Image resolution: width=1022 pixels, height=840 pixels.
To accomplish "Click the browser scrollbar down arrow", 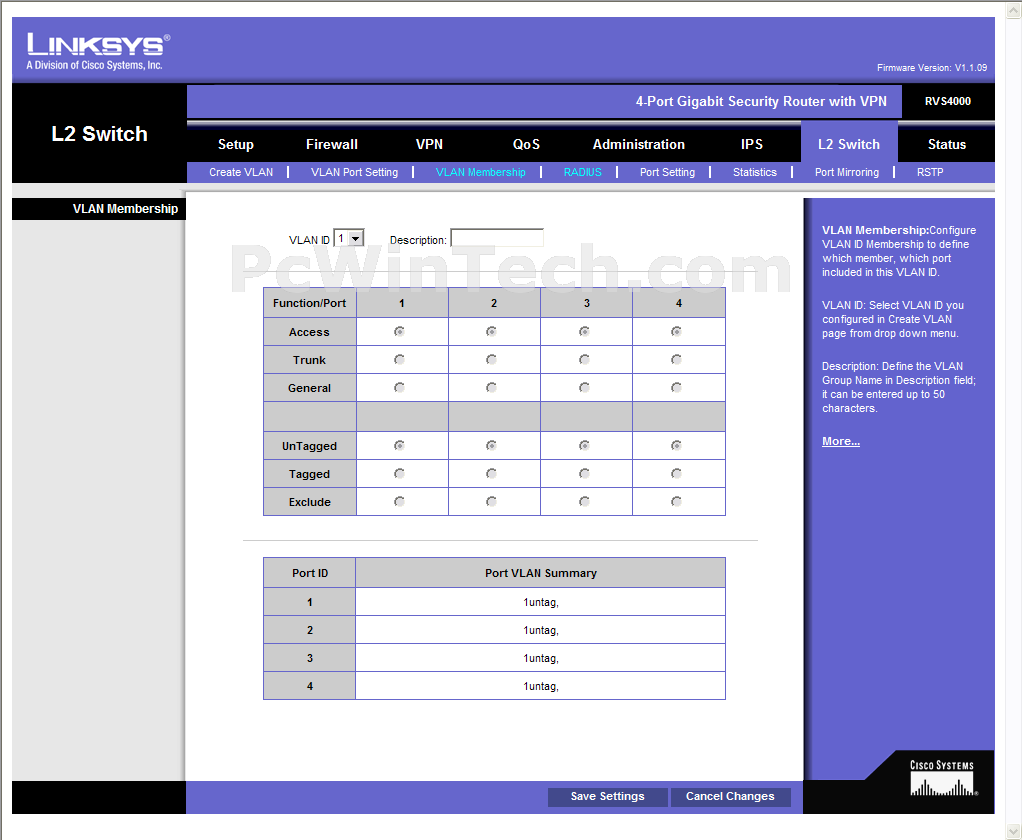I will [x=1014, y=832].
